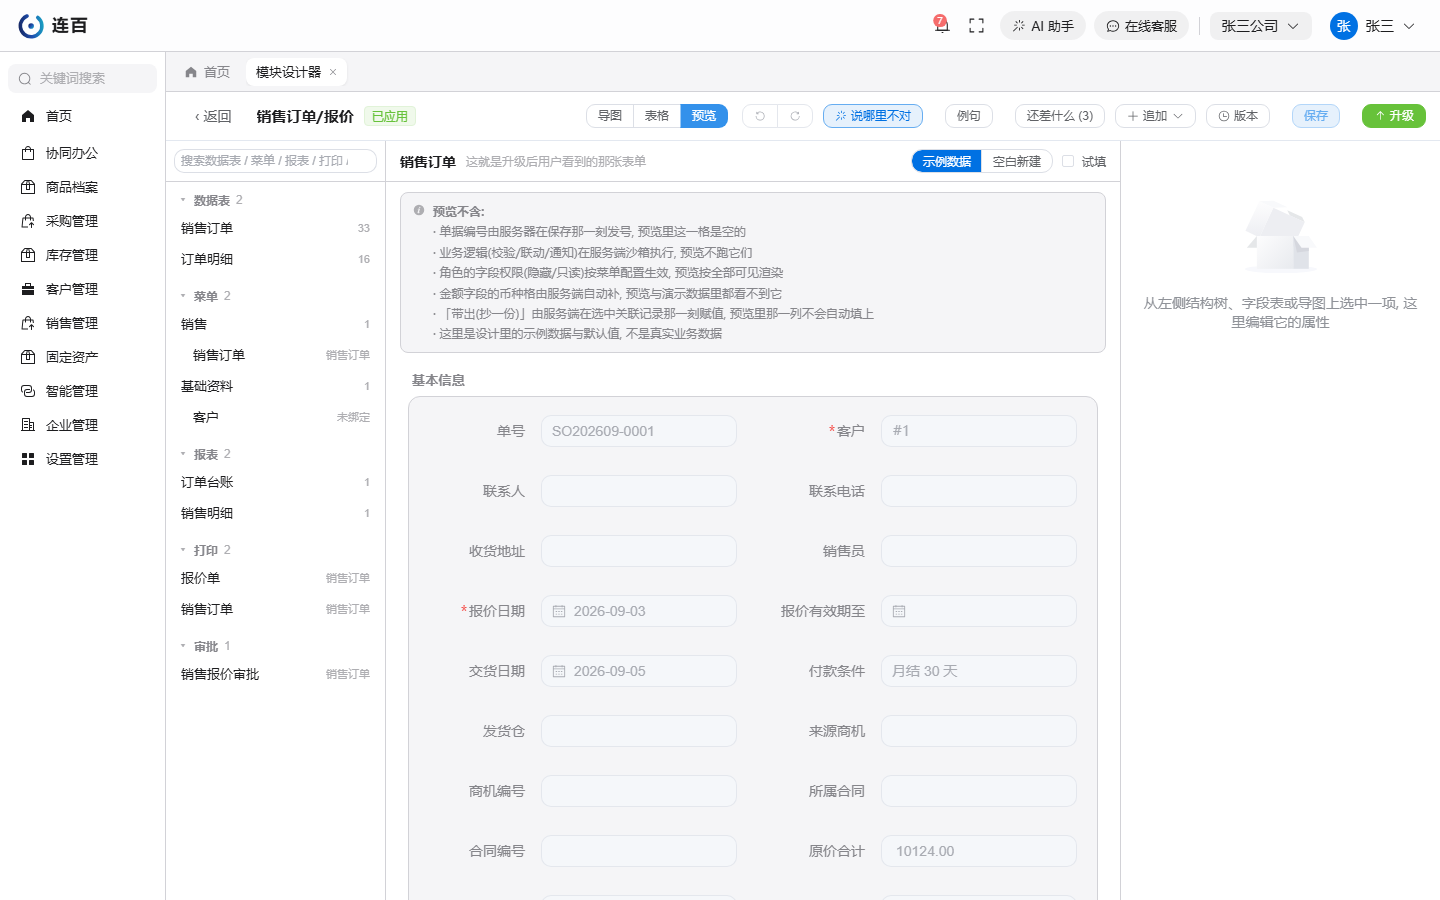Click the 协同办公 sidebar icon

click(28, 153)
